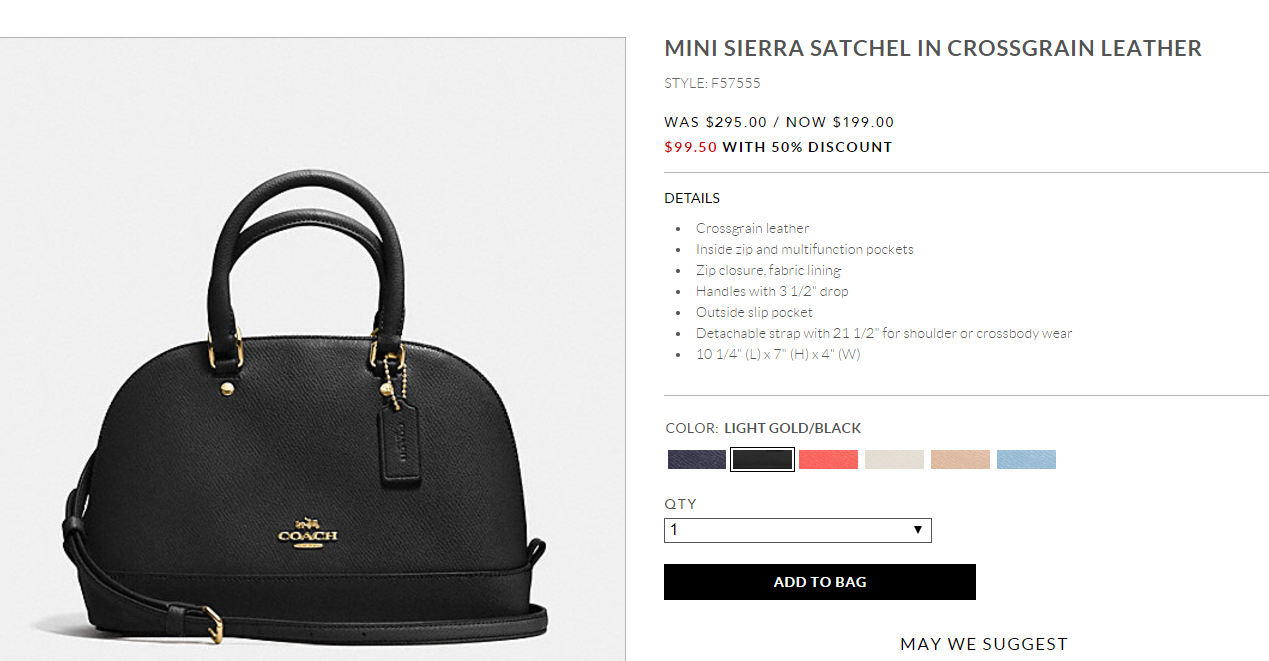
Task: Click the Detachable strap detail line
Action: point(883,333)
